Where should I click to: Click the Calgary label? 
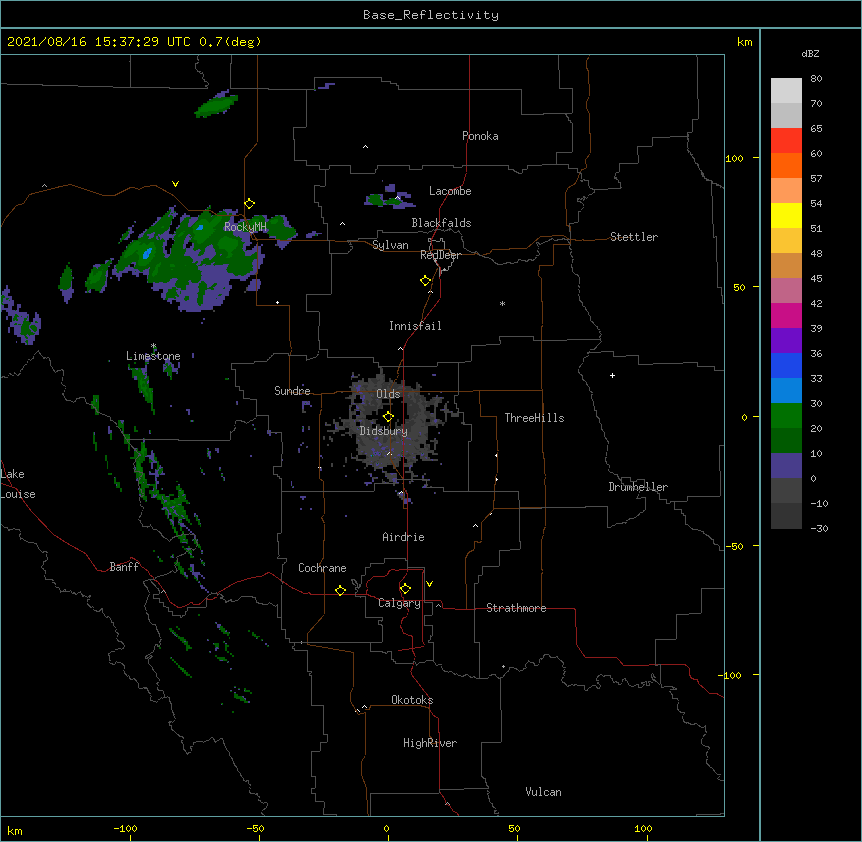pos(399,603)
